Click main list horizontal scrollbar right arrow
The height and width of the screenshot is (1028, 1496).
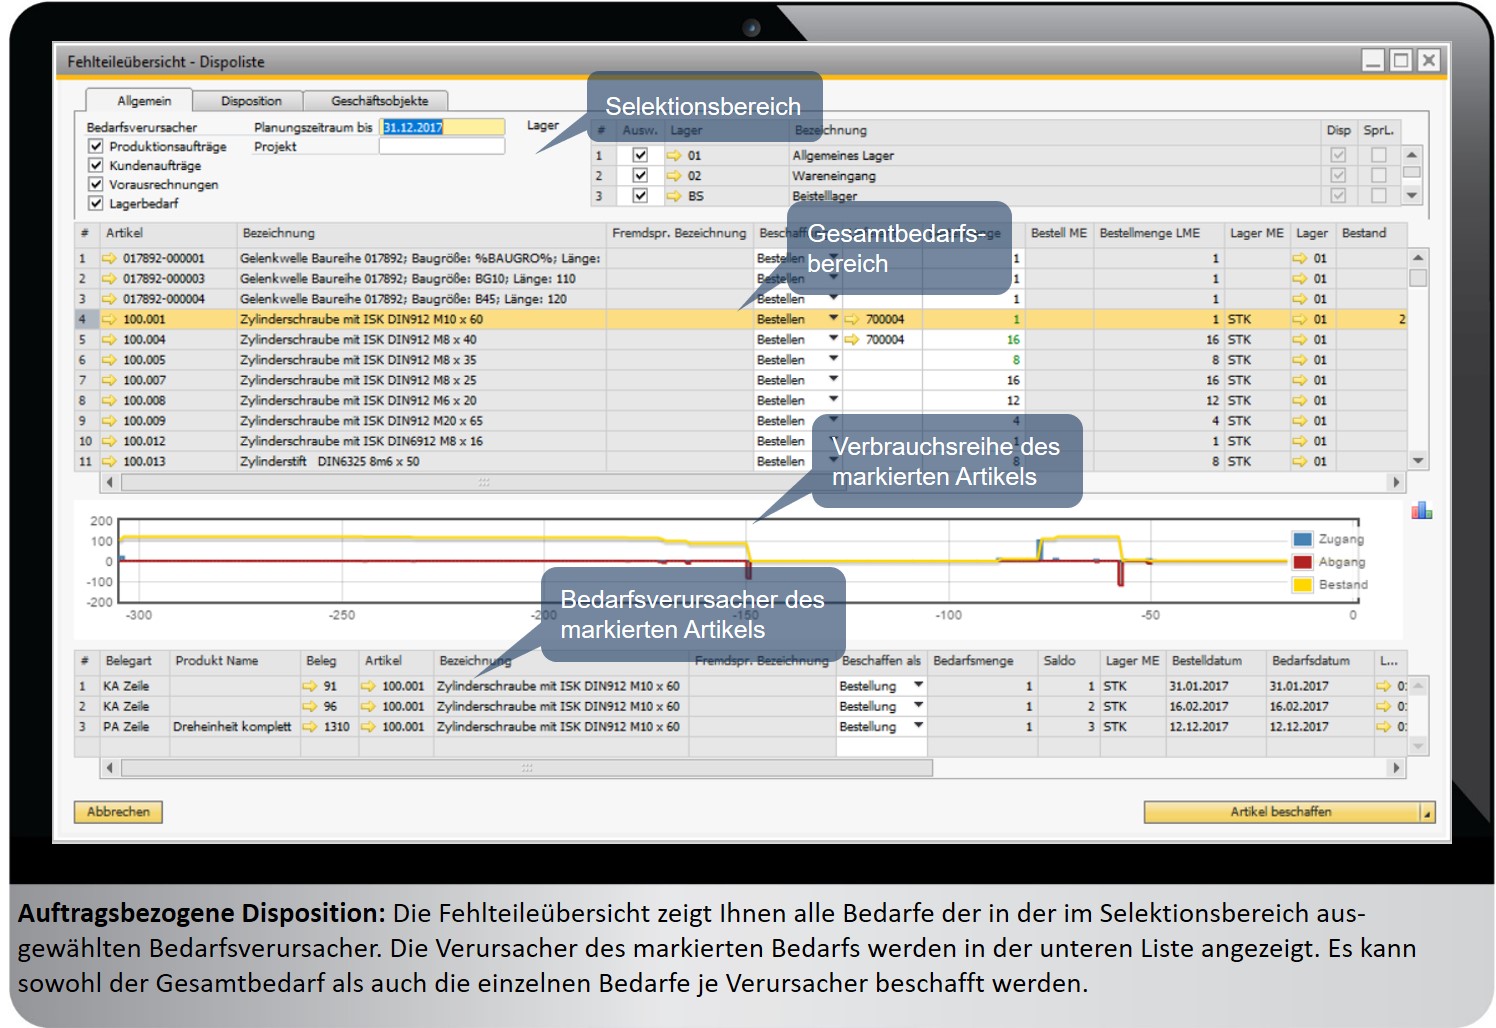(1397, 482)
